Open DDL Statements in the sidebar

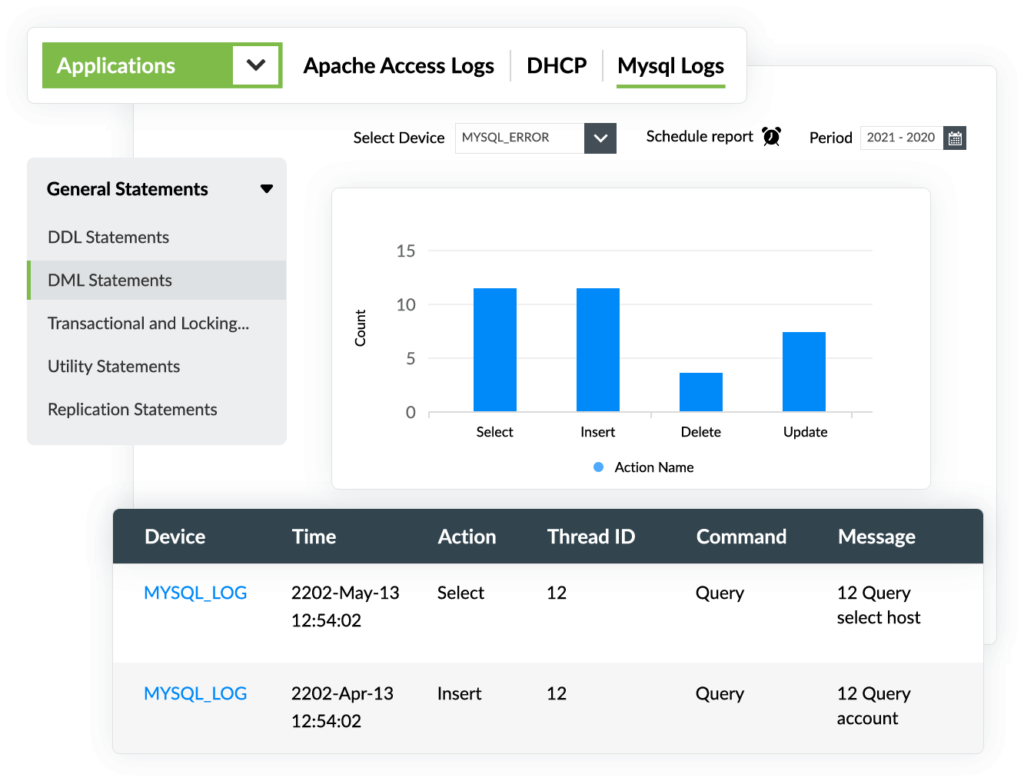point(108,237)
